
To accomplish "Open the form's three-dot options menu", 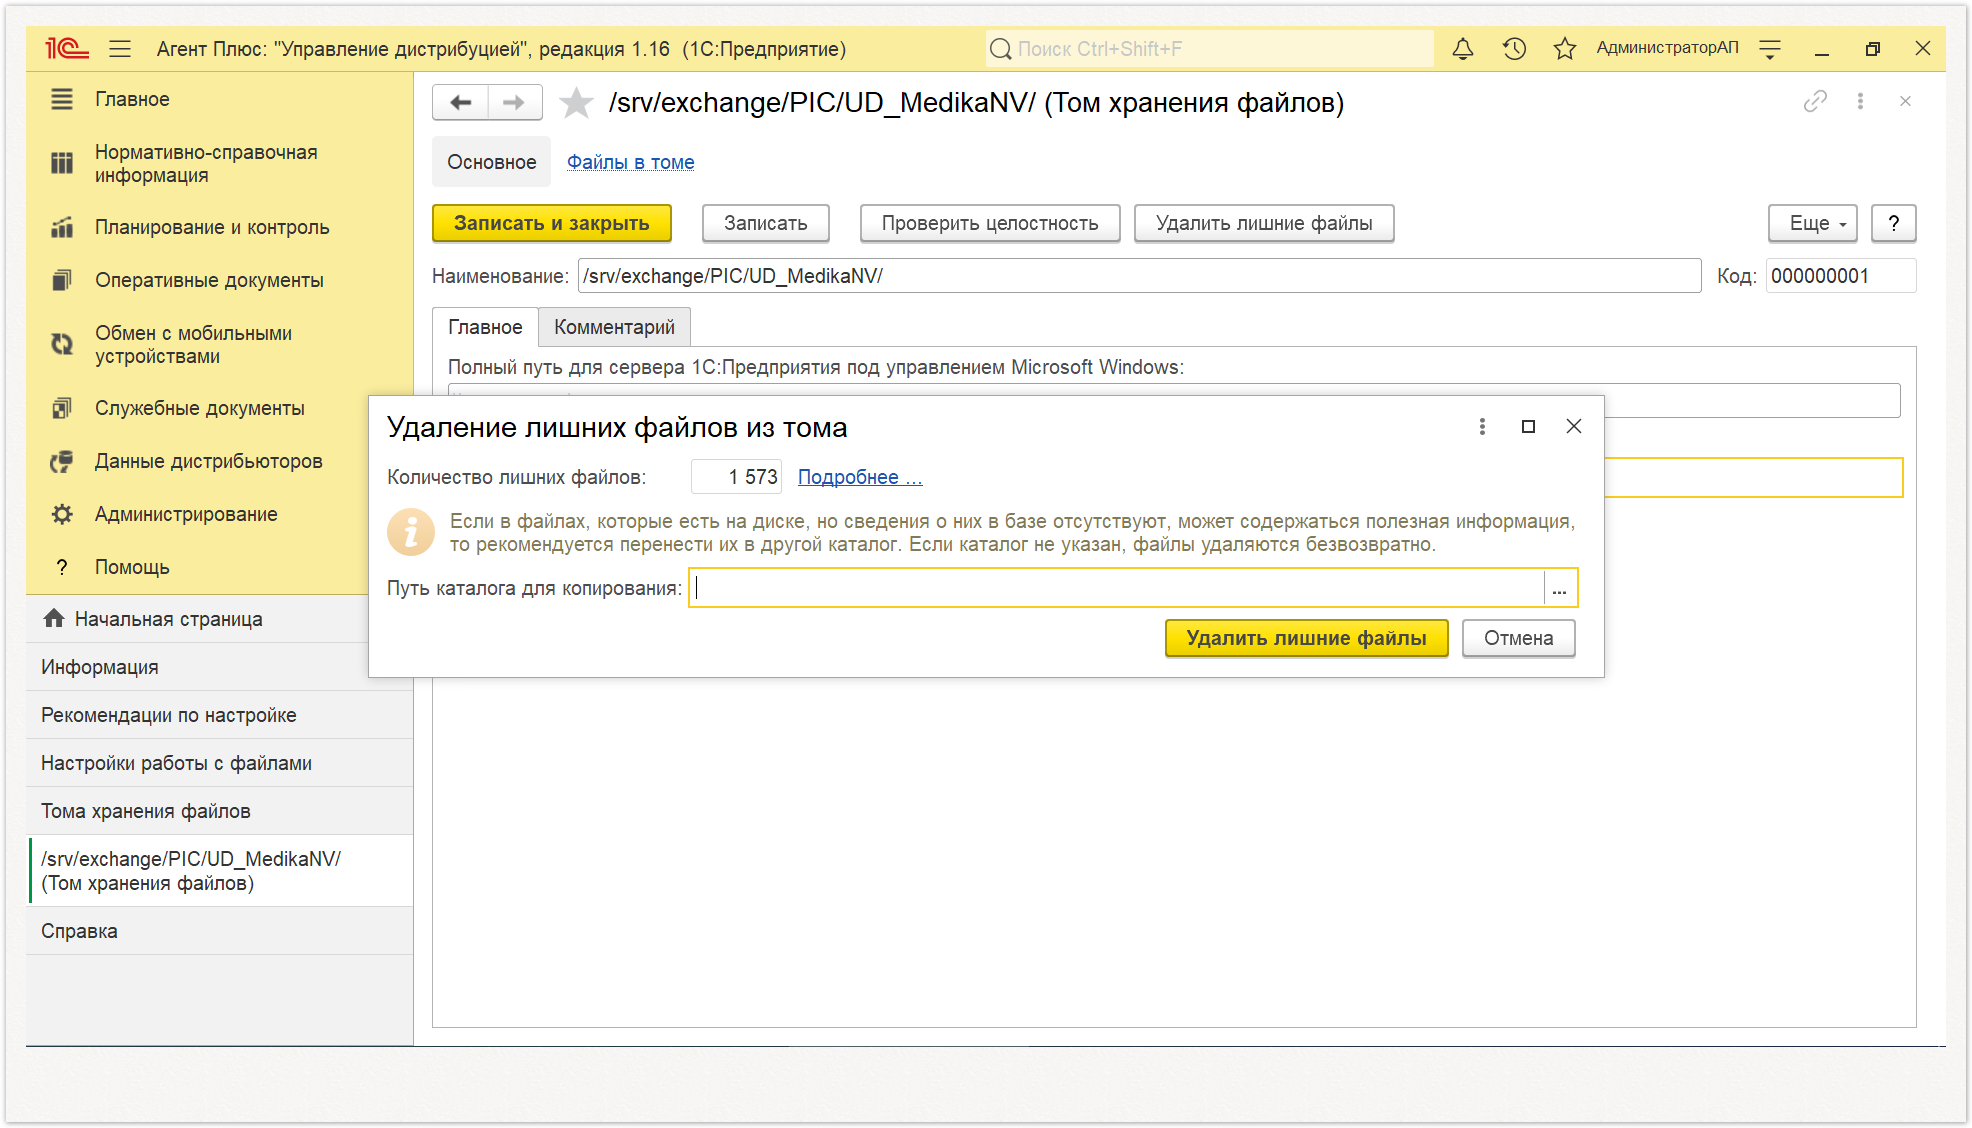I will [x=1860, y=101].
